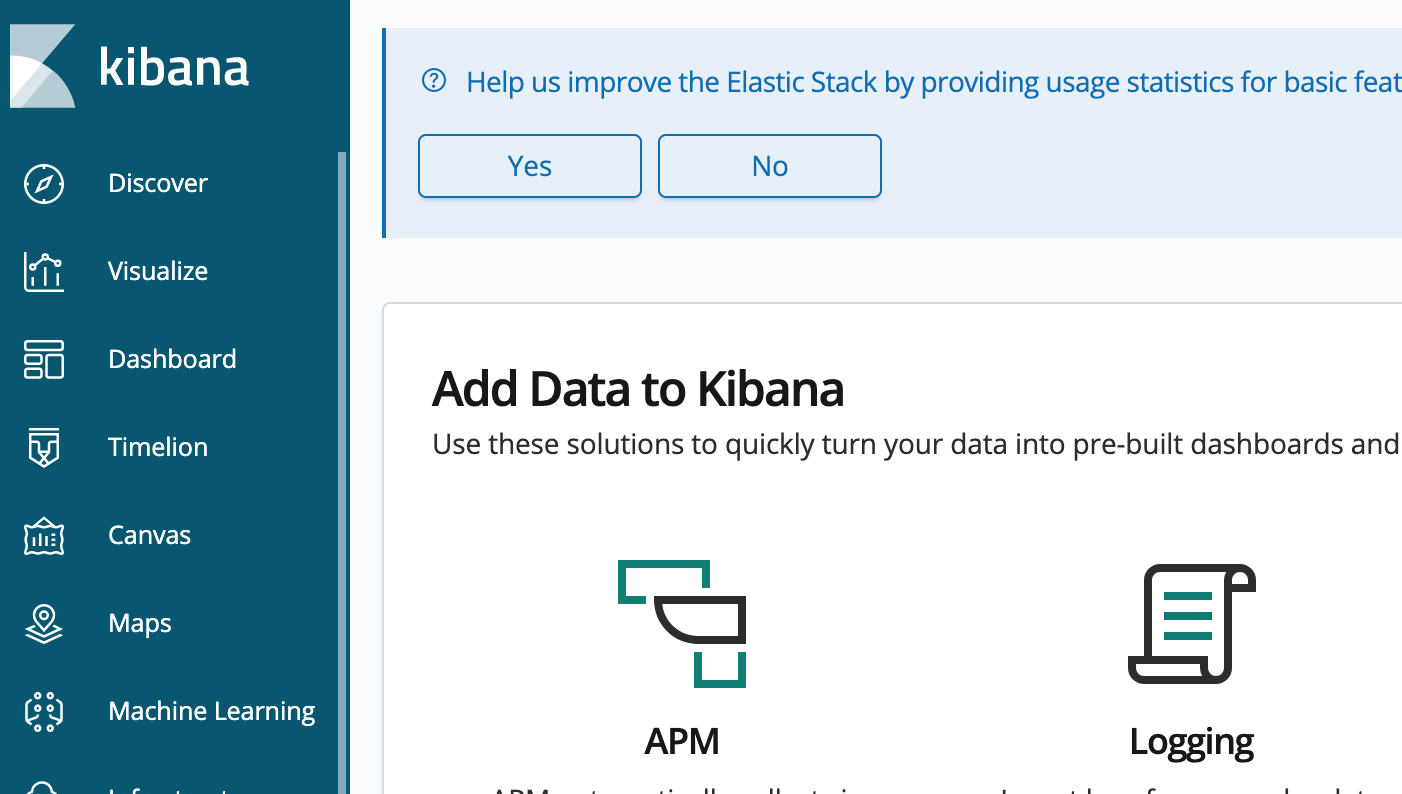Select the Timelion menu label

click(x=158, y=447)
